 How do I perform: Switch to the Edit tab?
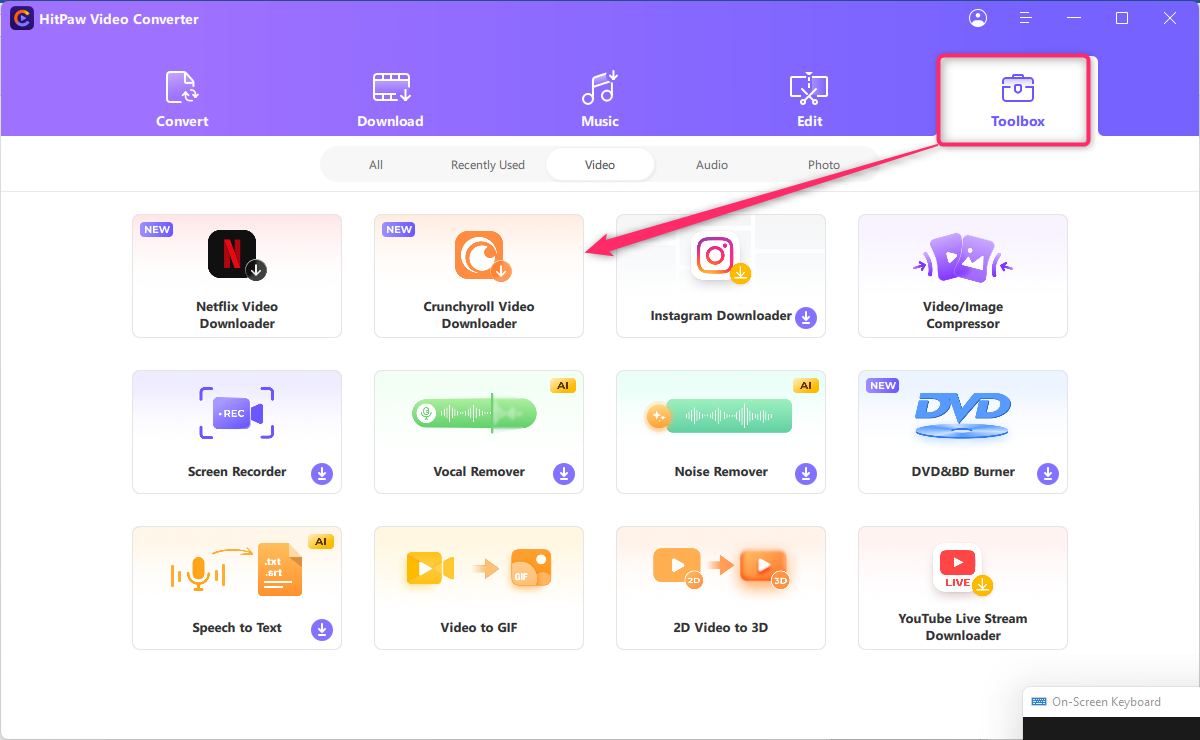(809, 100)
